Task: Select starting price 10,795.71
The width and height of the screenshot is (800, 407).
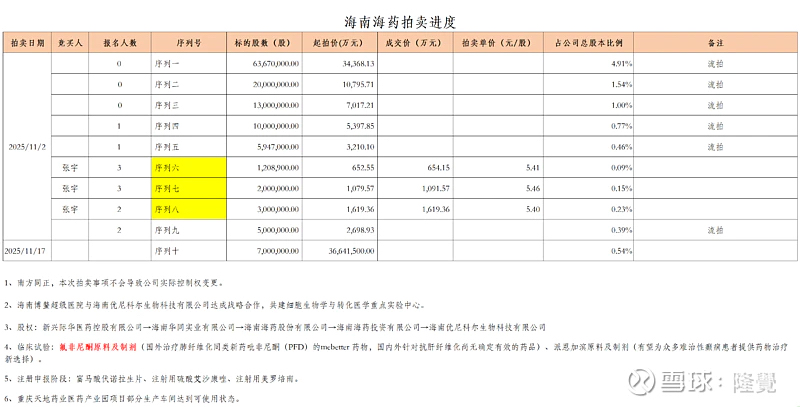Action: (x=360, y=85)
